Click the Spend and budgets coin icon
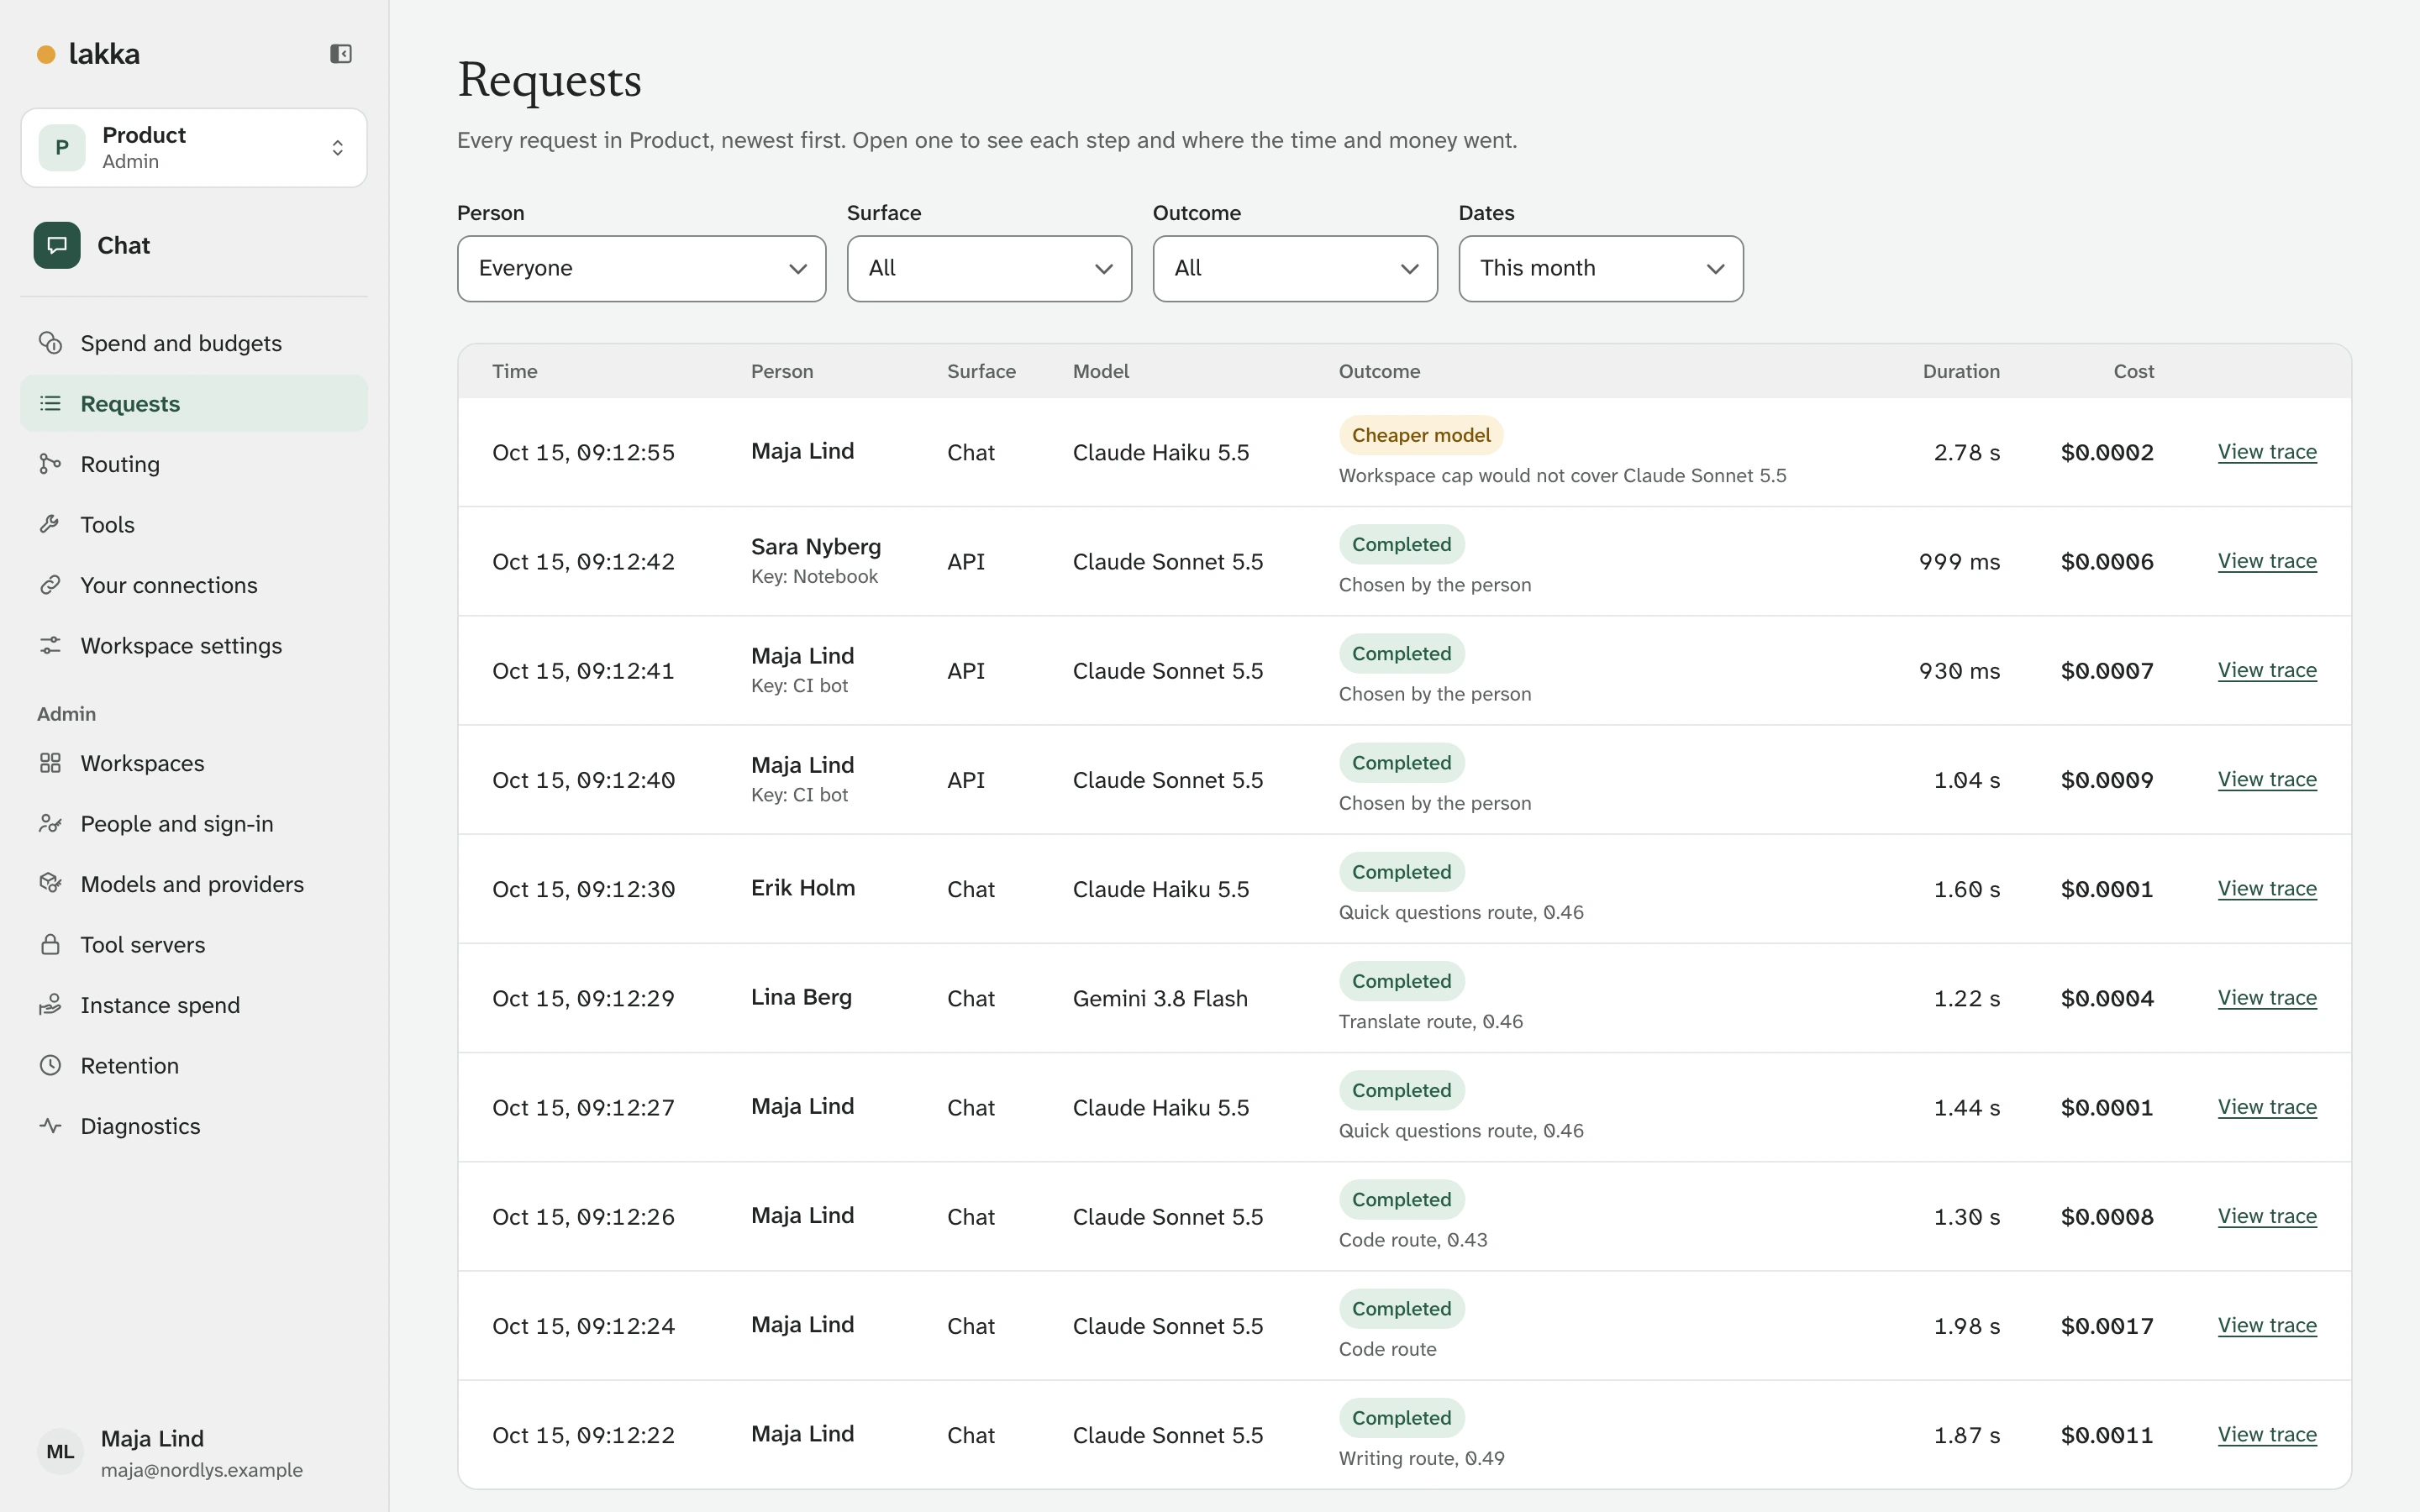The width and height of the screenshot is (2420, 1512). (50, 343)
